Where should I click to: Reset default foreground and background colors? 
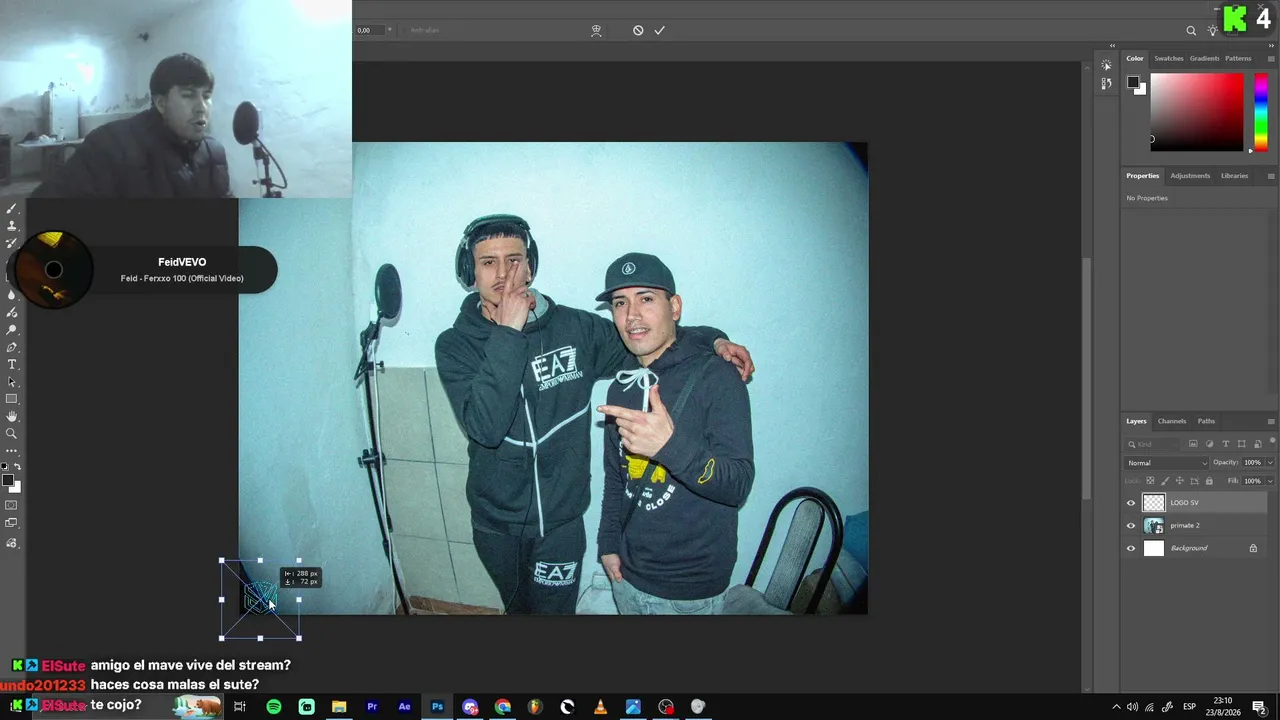tap(5, 467)
